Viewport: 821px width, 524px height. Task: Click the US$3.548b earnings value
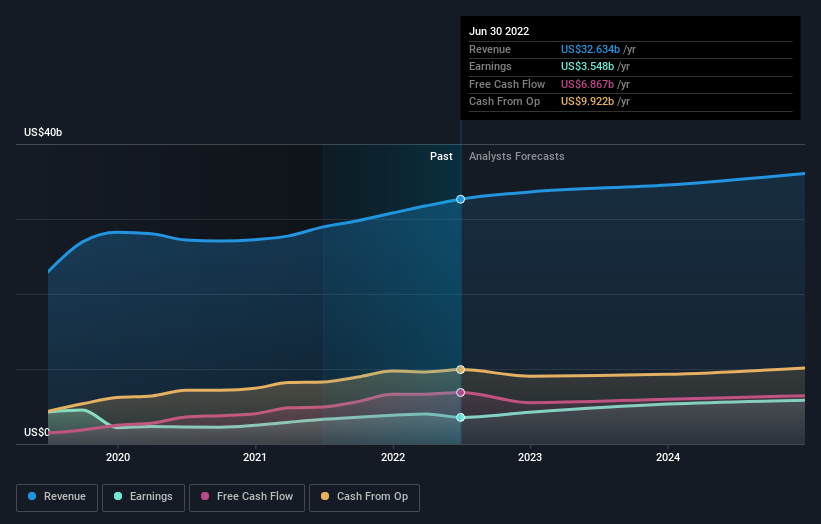click(x=587, y=66)
